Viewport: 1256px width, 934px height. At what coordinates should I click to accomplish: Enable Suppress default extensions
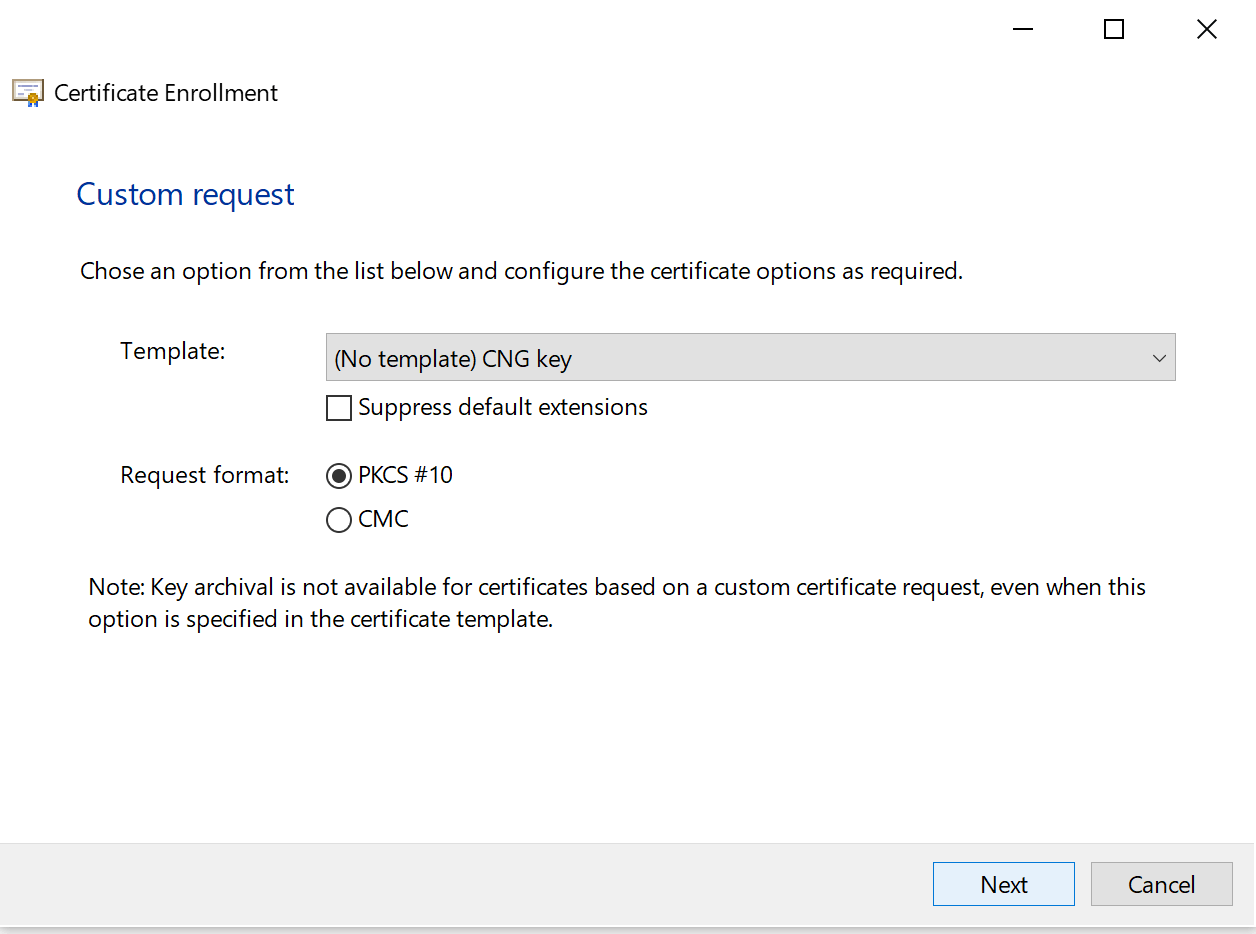click(x=339, y=407)
